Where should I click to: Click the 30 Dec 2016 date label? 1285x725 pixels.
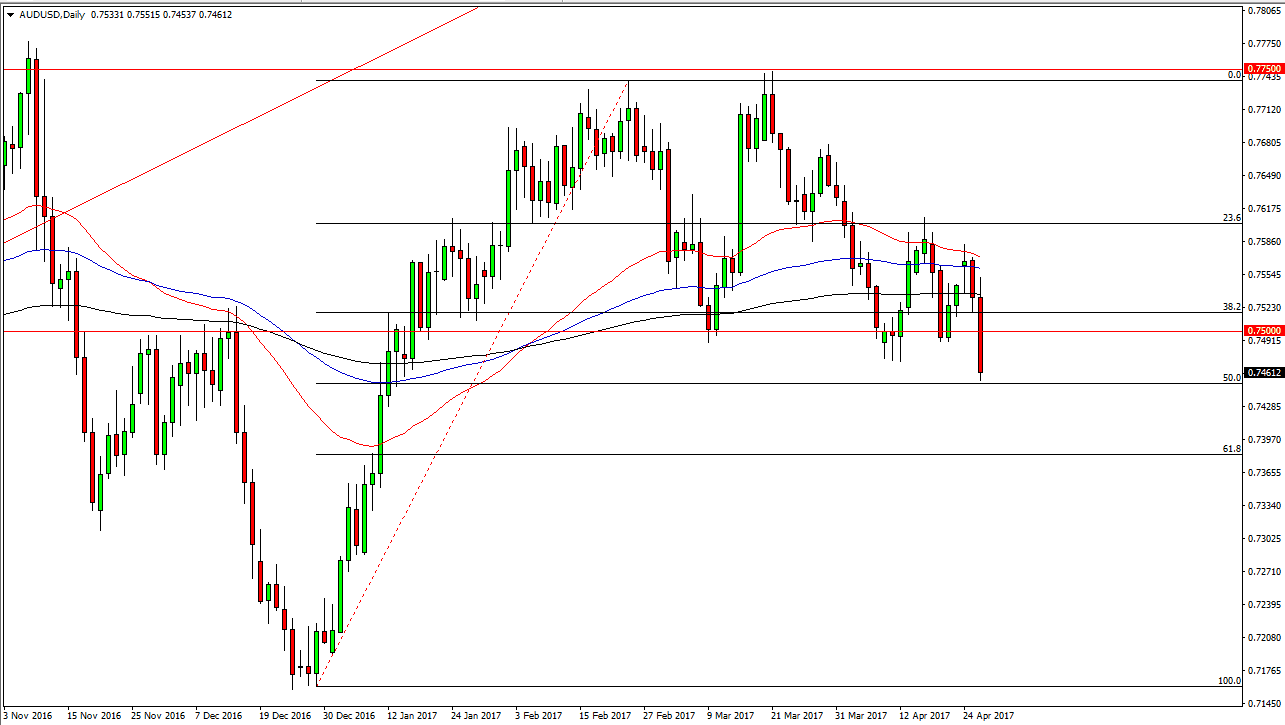tap(350, 716)
